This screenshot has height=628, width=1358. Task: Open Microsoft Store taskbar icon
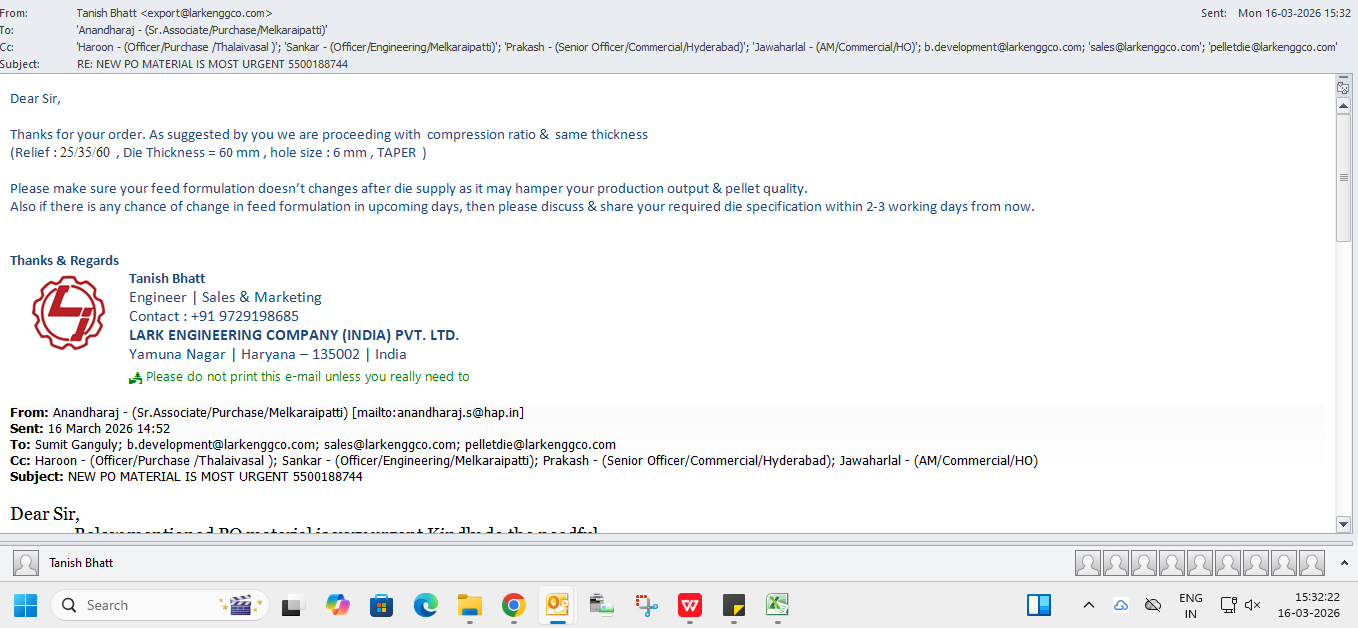tap(381, 605)
